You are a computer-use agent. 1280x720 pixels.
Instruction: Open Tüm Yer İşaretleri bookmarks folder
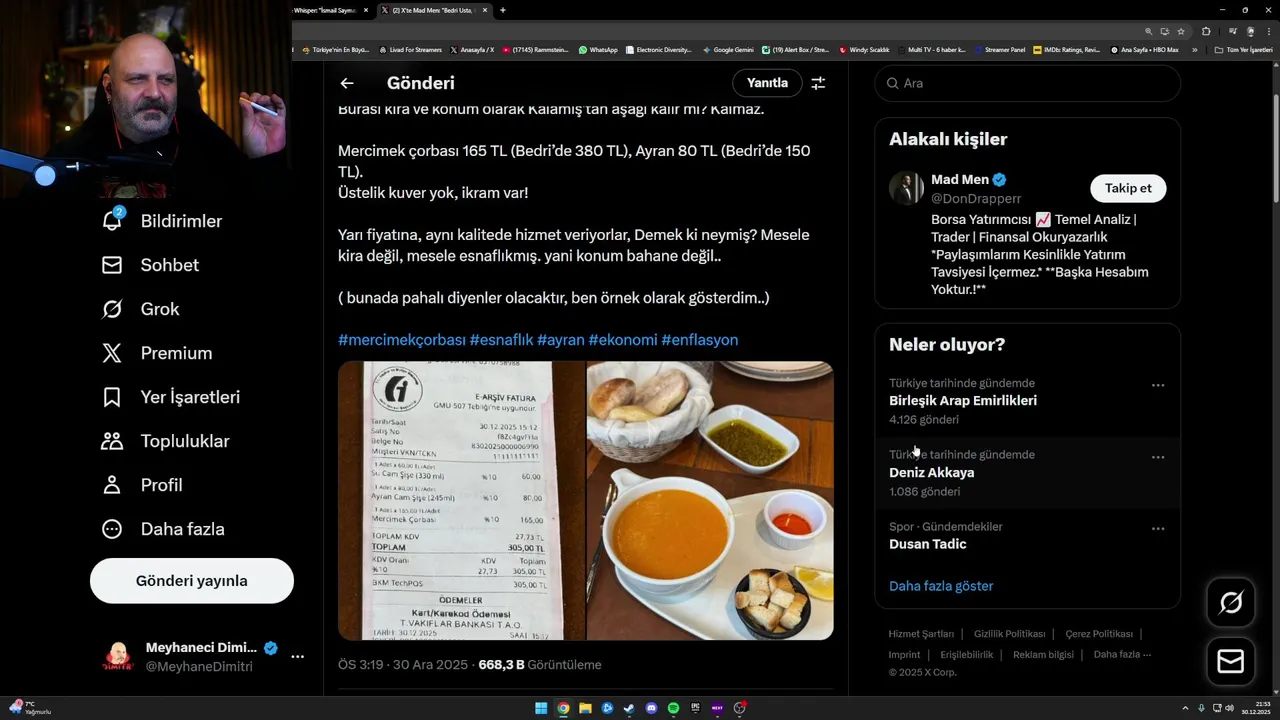pos(1243,50)
